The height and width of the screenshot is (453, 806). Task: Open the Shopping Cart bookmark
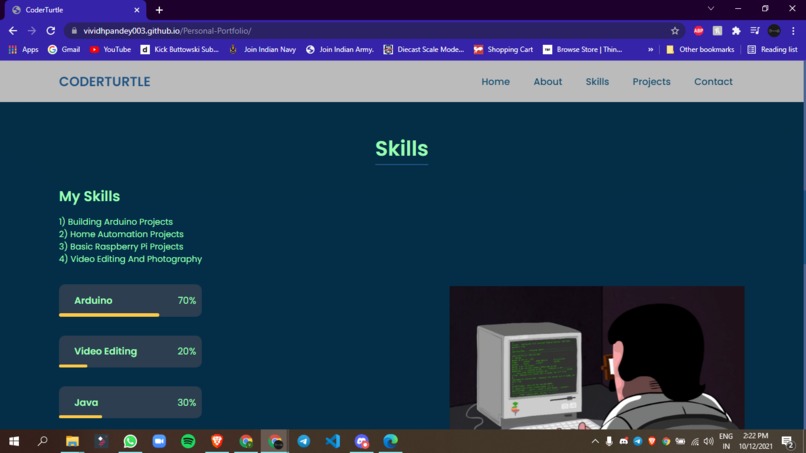[x=503, y=49]
